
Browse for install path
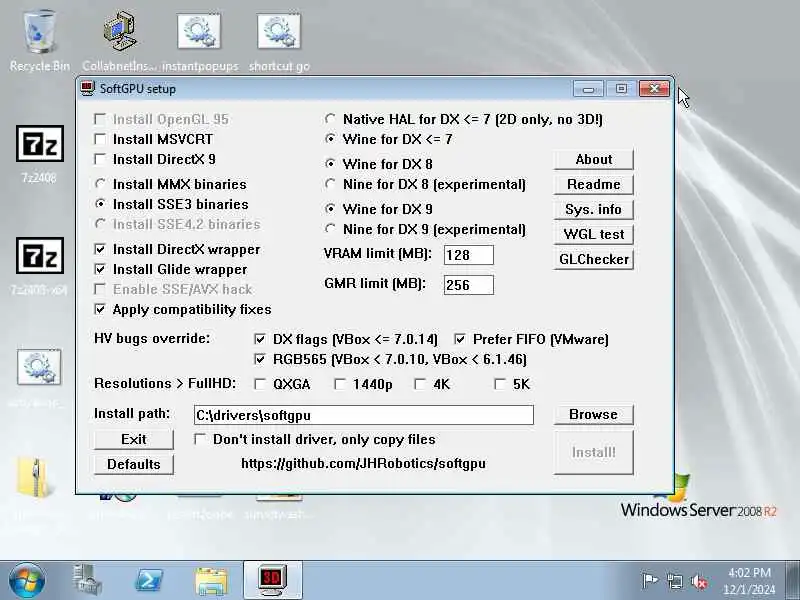[x=593, y=414]
